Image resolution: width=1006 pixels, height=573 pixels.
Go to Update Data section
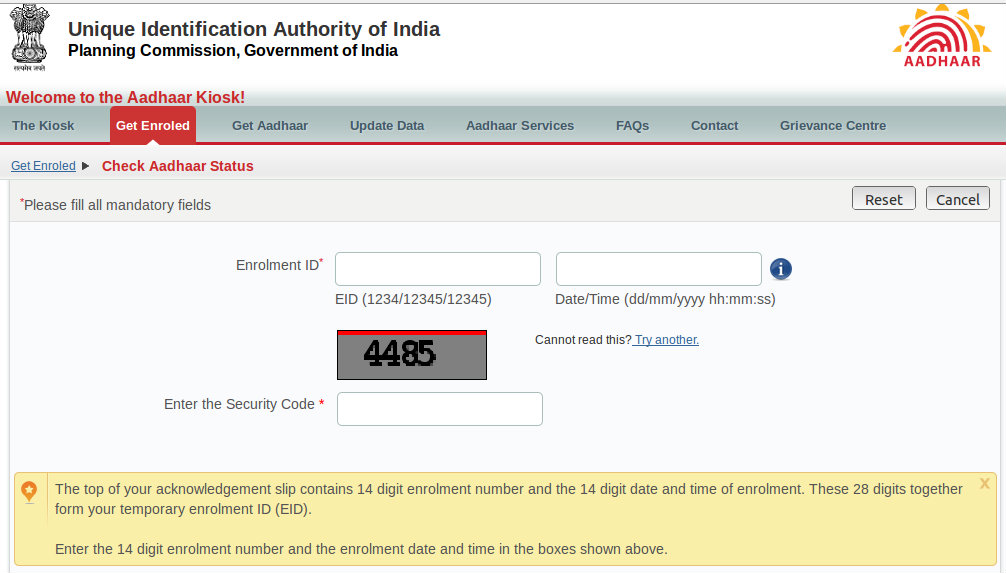coord(387,126)
